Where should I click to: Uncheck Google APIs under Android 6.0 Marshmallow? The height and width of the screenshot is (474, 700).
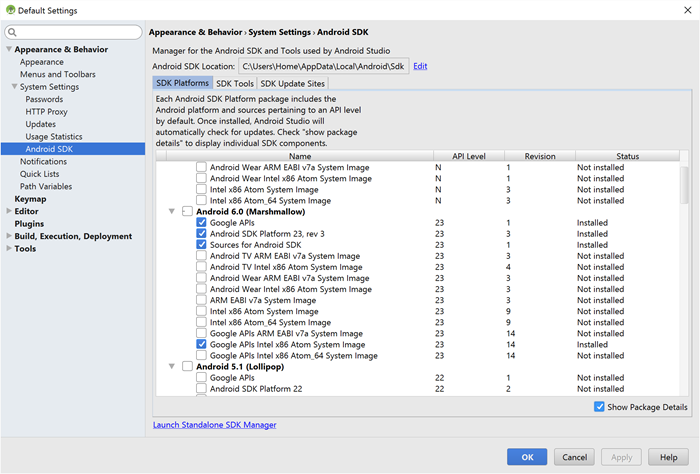(201, 222)
